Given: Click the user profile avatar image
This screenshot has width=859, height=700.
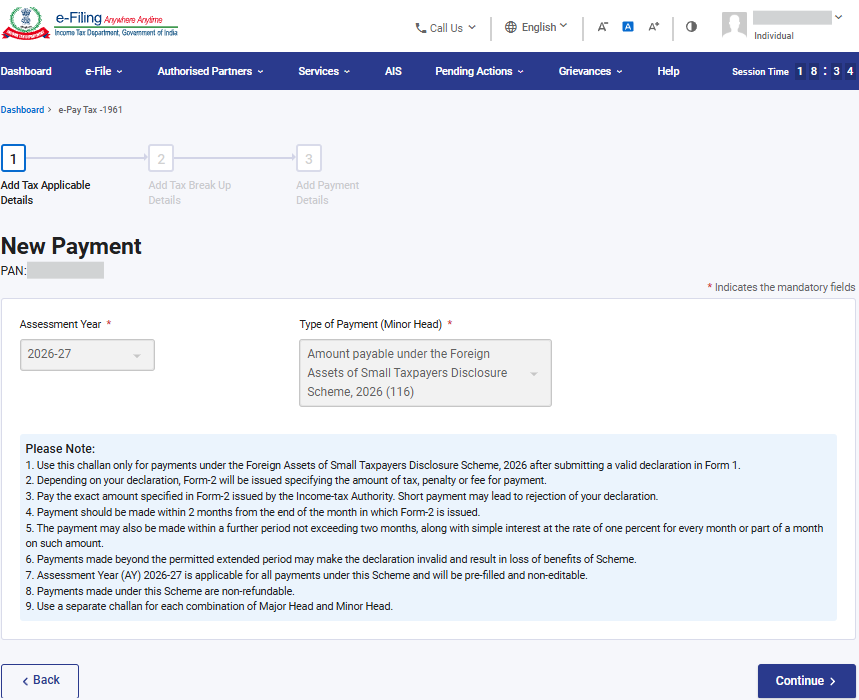Looking at the screenshot, I should click(734, 25).
